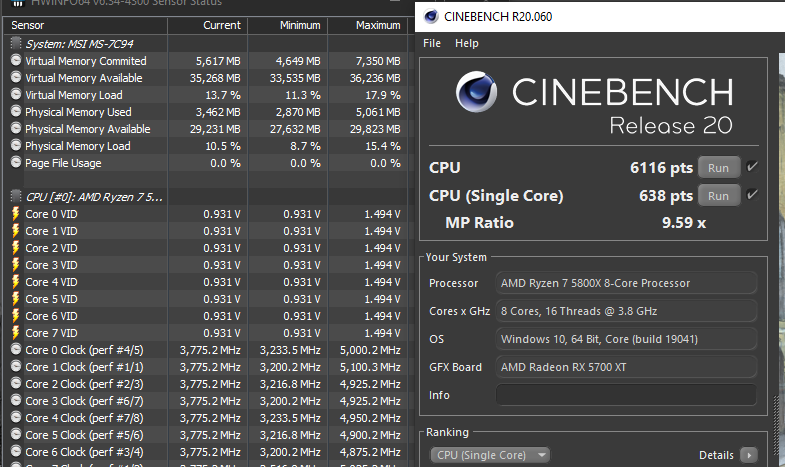Viewport: 785px width, 467px height.
Task: Click the Page File Usage sensor icon
Action: point(16,163)
